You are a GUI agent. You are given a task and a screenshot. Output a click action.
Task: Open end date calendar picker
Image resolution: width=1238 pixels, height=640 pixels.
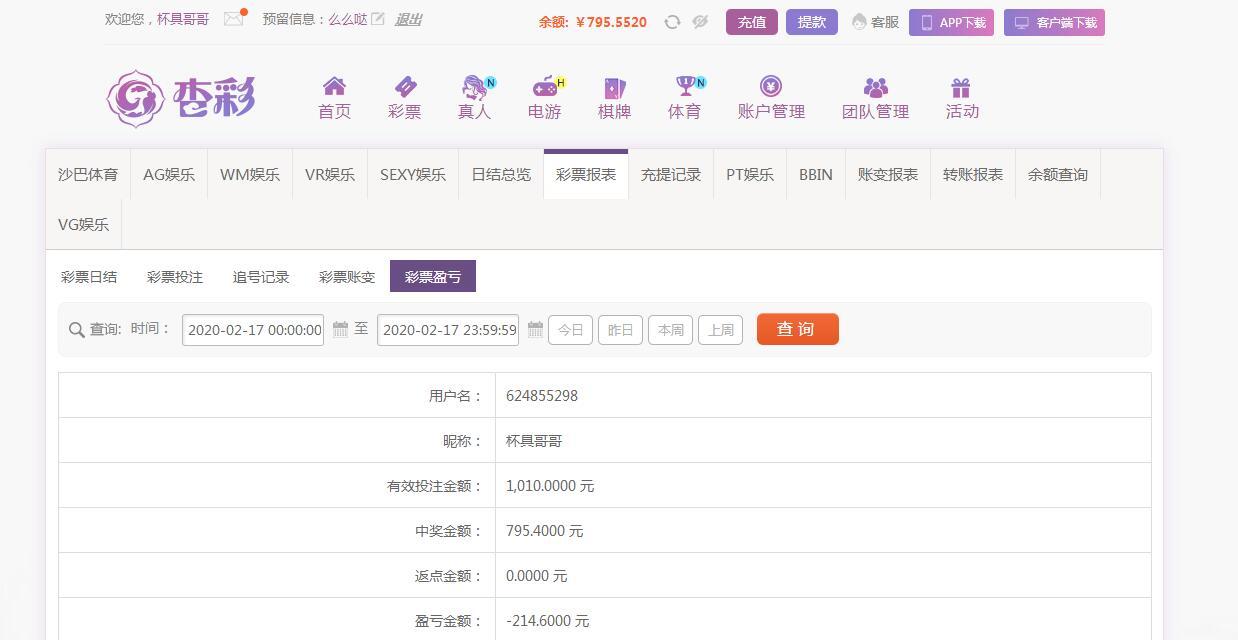click(x=535, y=329)
